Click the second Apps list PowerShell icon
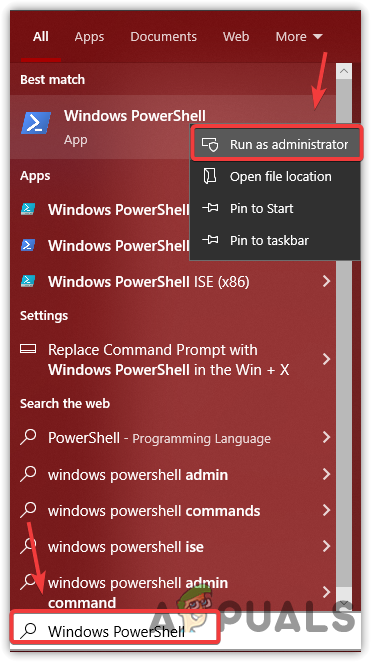 pos(28,245)
